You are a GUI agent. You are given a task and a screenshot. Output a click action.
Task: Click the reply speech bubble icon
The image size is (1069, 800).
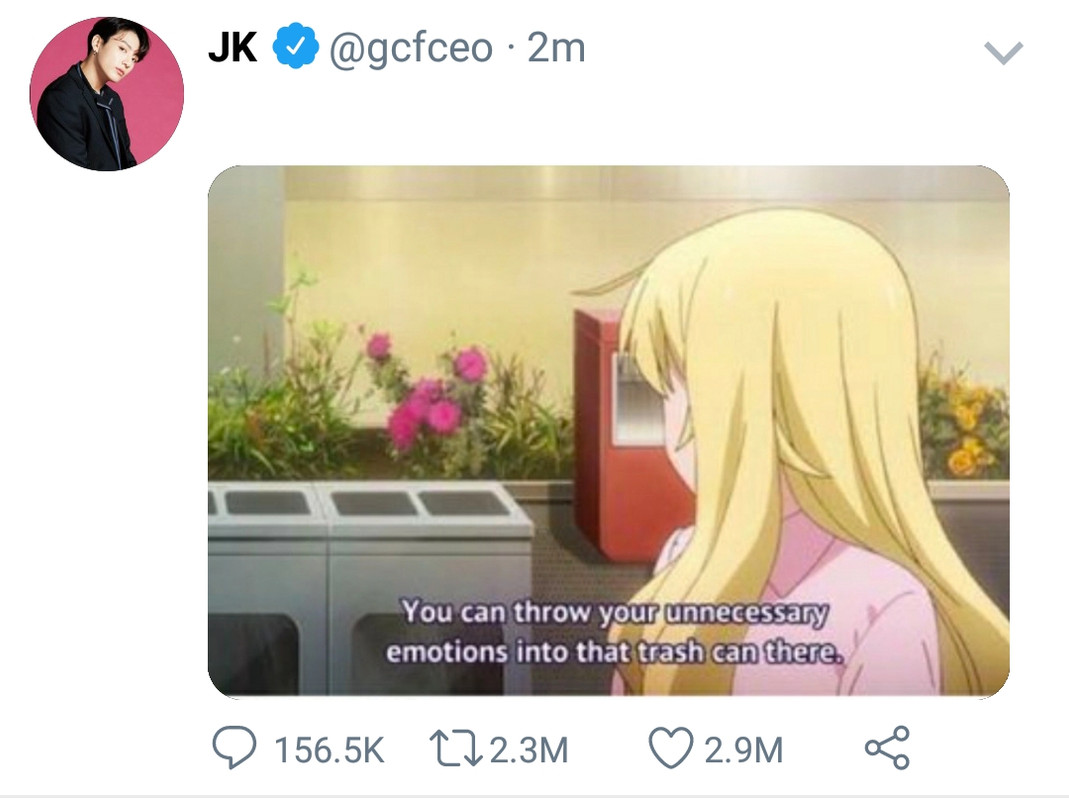click(234, 747)
